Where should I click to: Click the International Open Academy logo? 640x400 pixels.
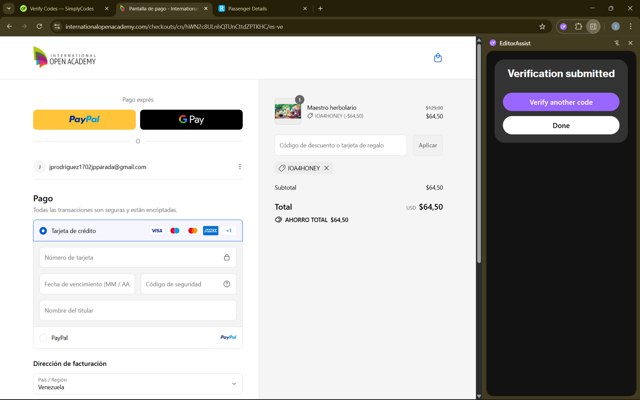click(x=64, y=57)
